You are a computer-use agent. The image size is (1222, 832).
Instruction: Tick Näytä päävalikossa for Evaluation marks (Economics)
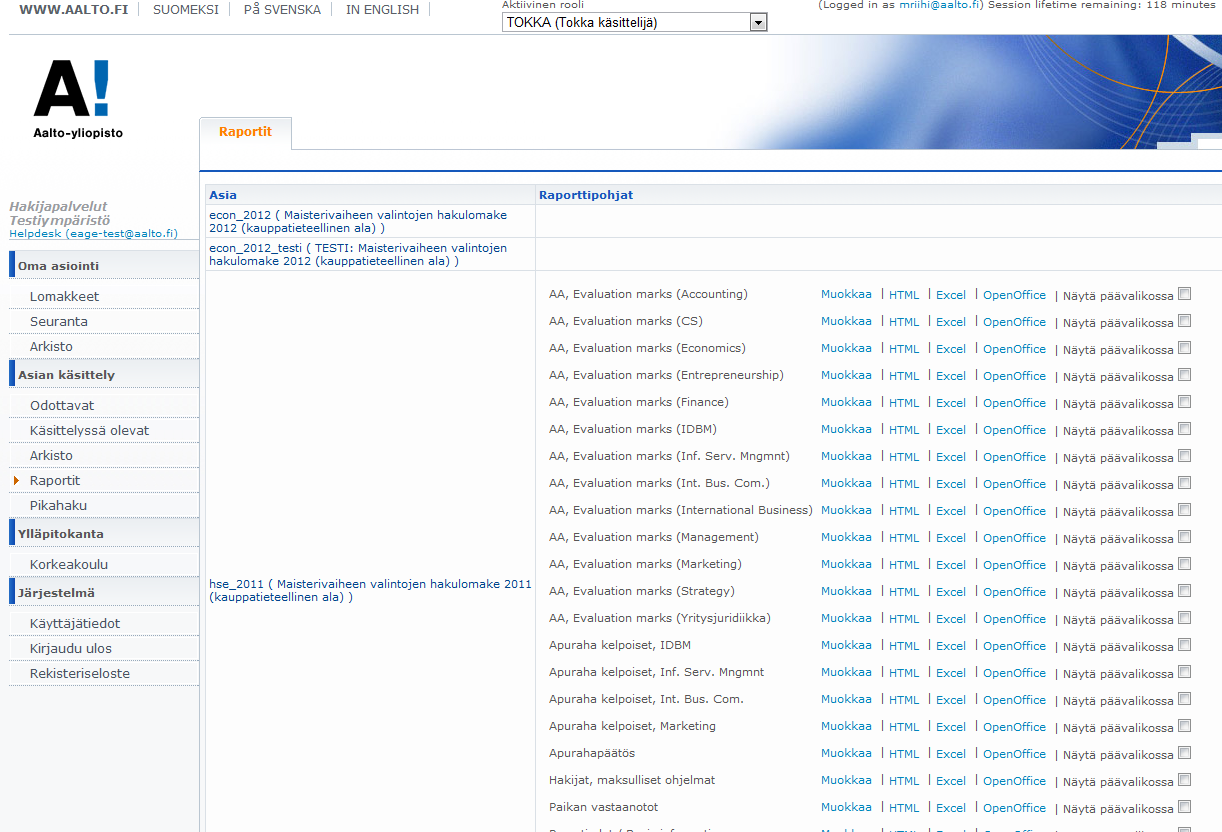1185,348
